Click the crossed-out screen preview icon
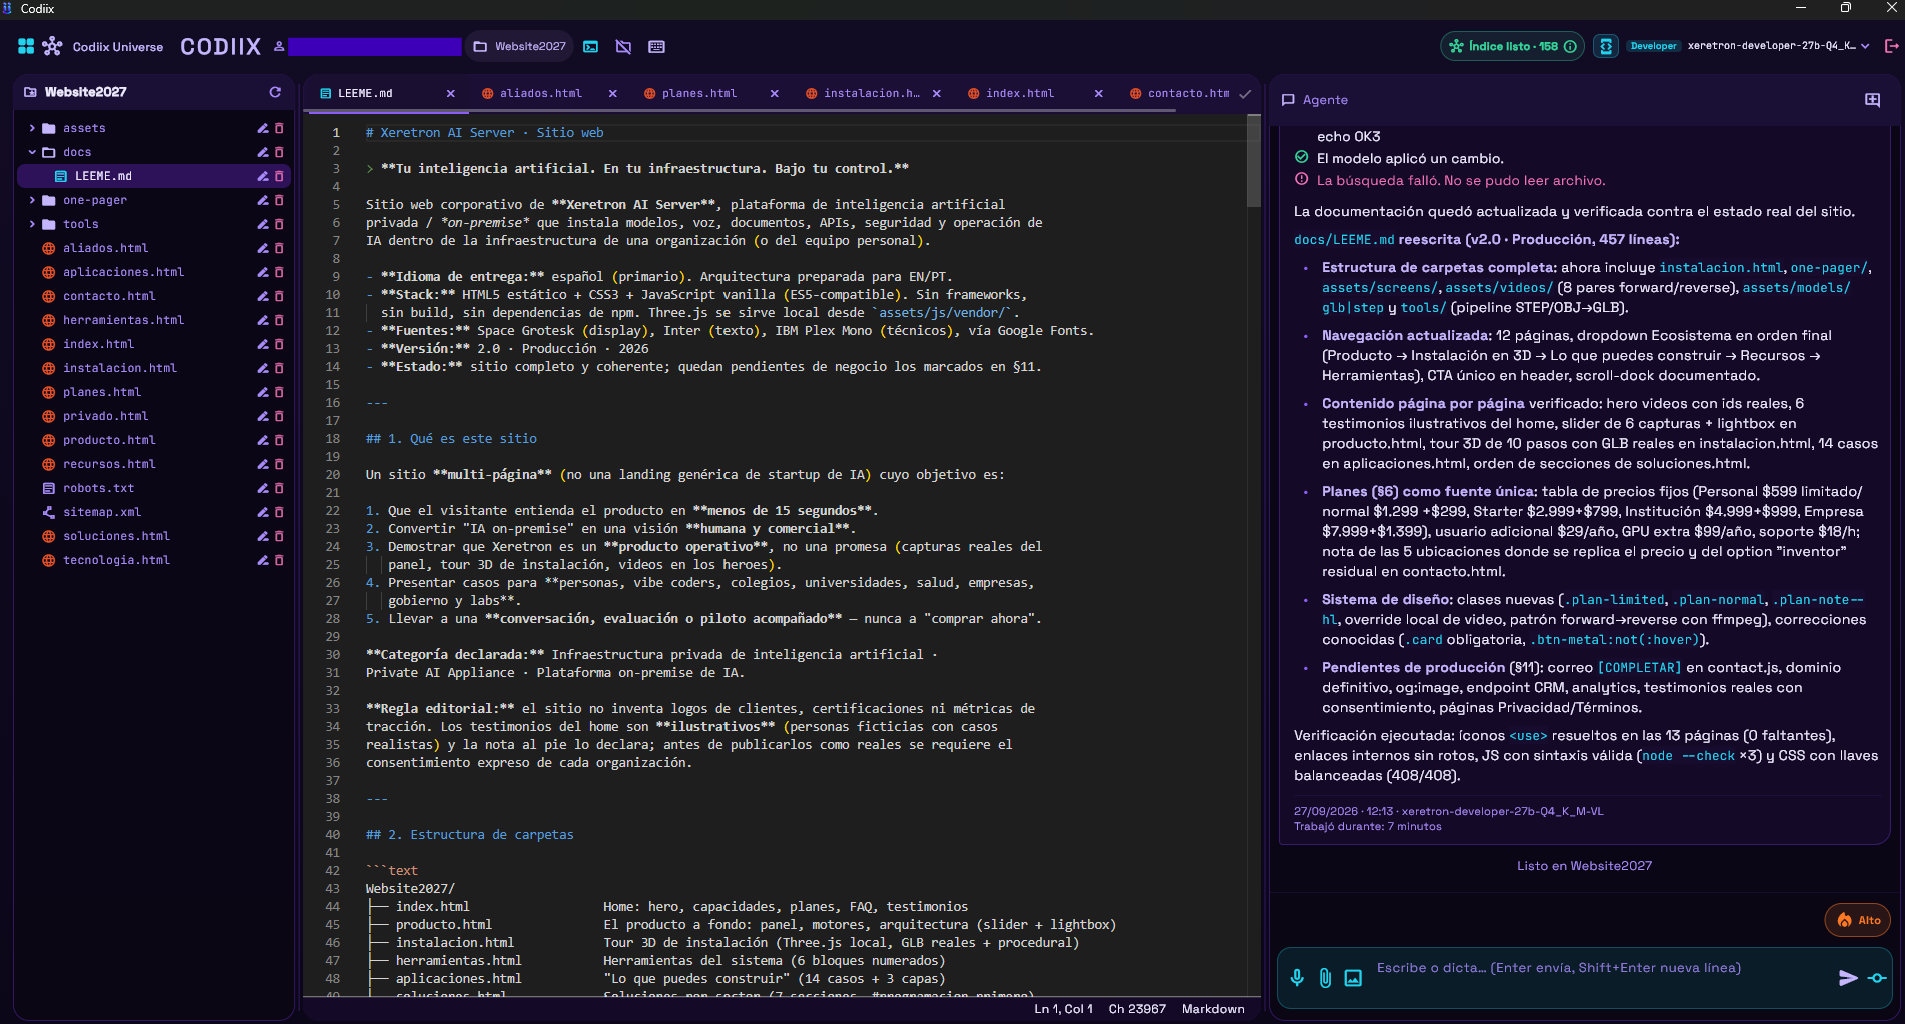1905x1024 pixels. pyautogui.click(x=623, y=47)
